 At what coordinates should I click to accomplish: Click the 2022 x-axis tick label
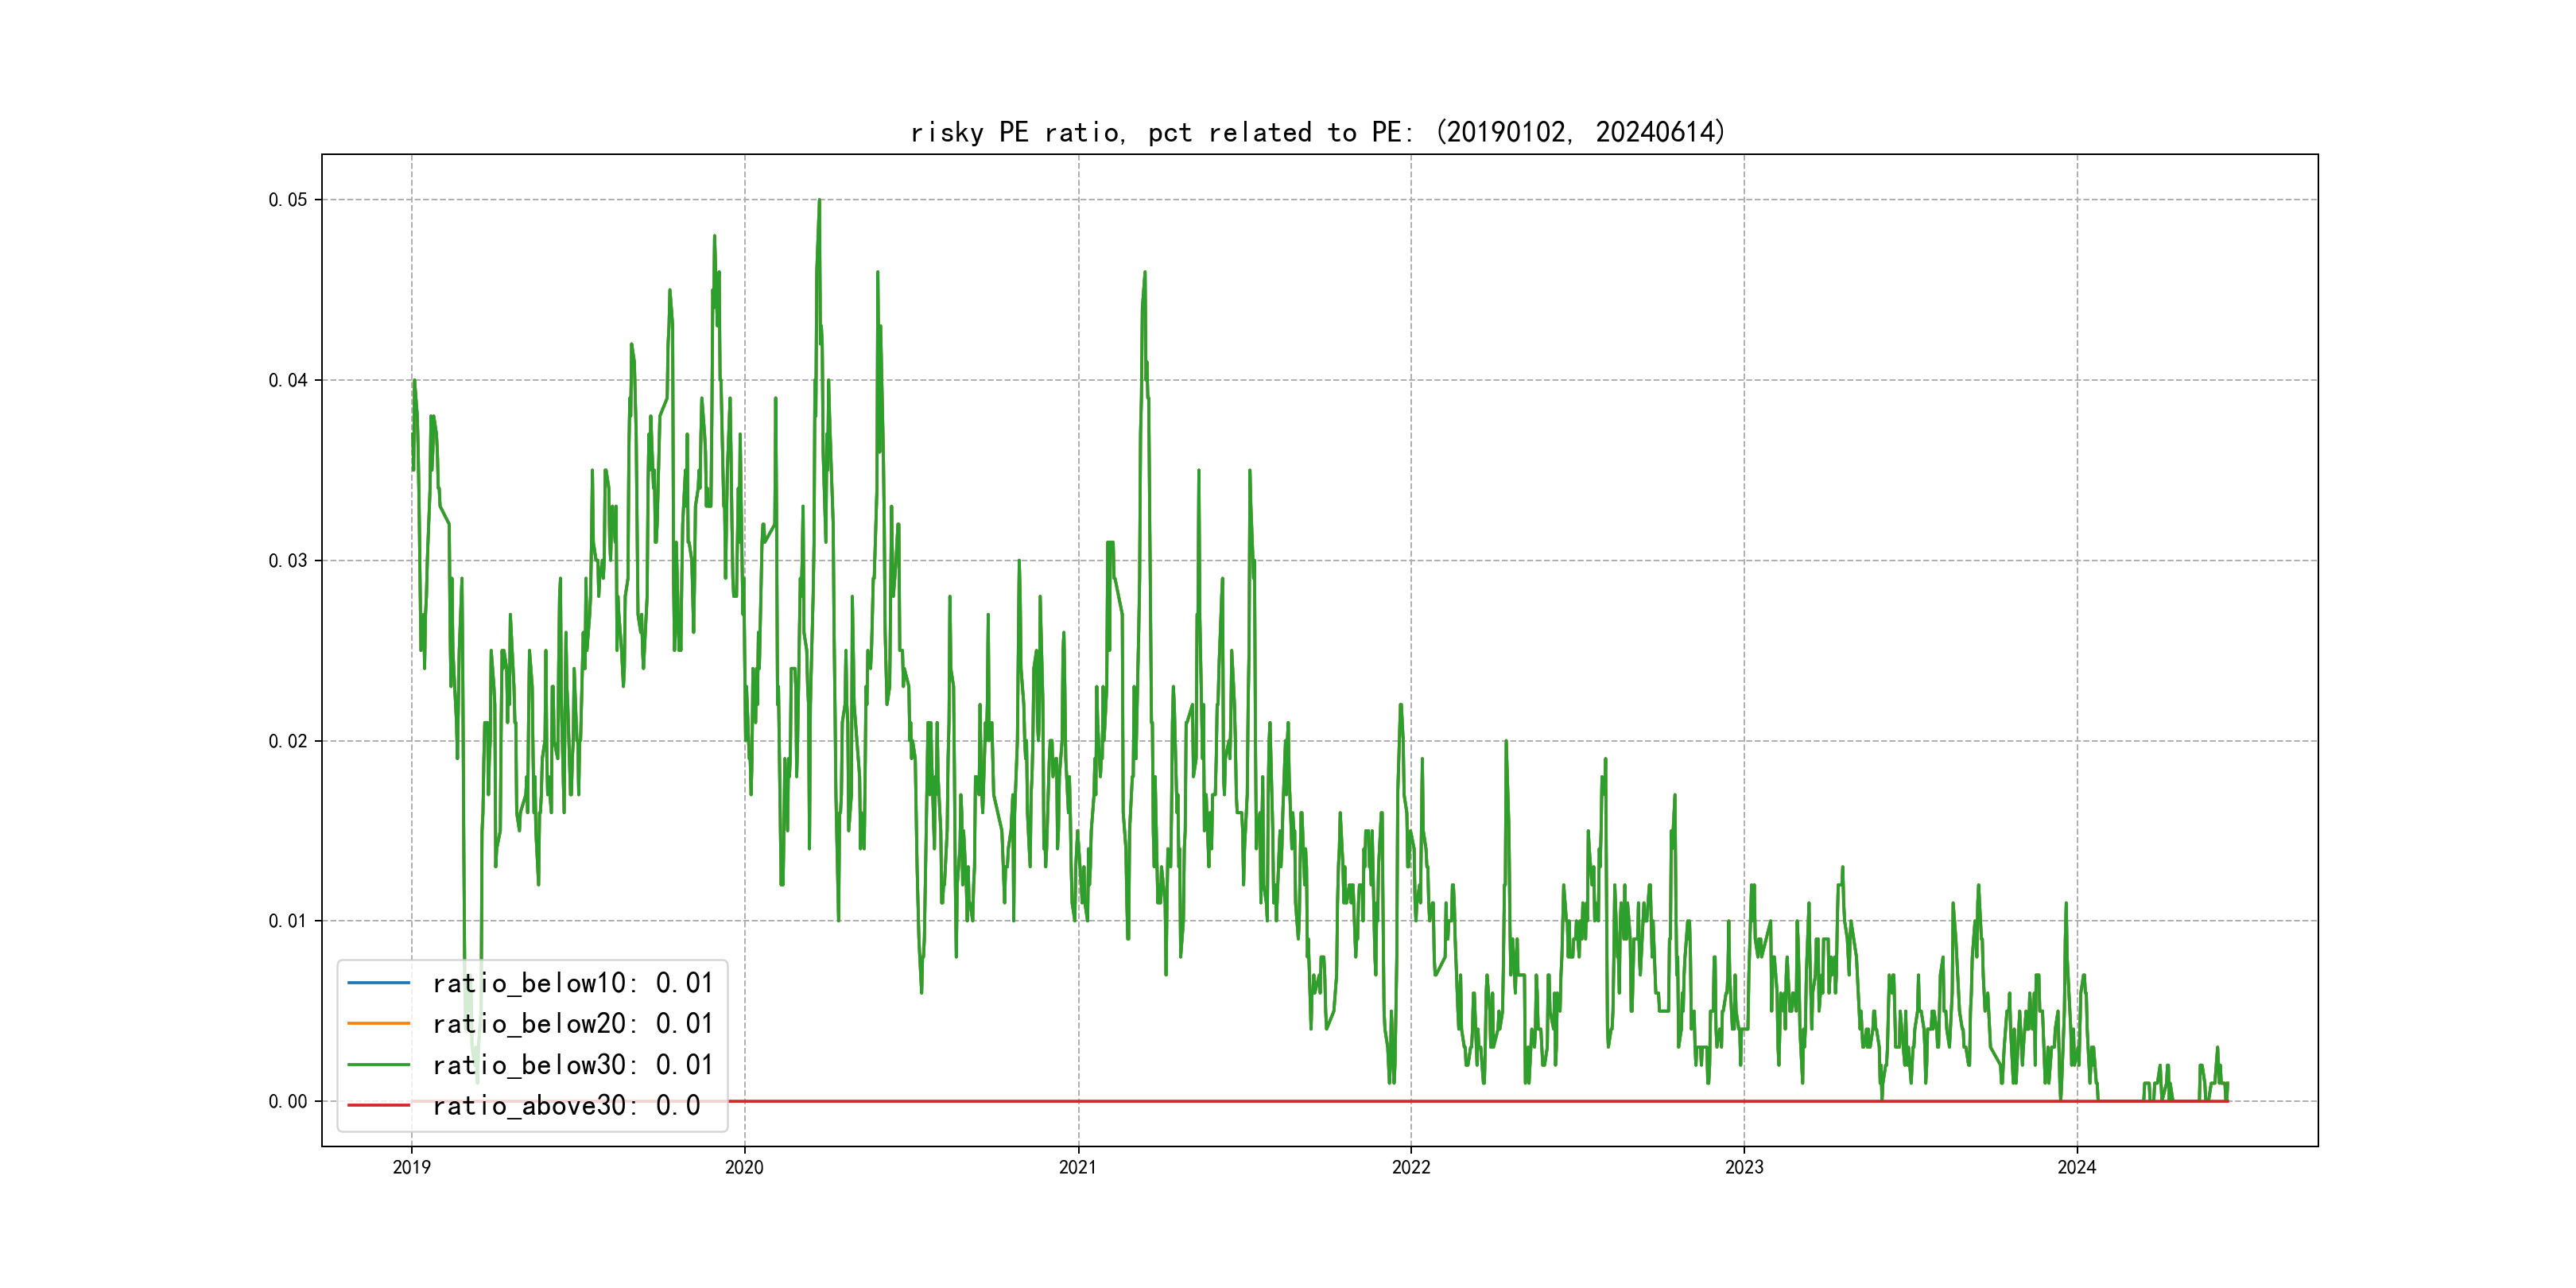pyautogui.click(x=1411, y=1167)
